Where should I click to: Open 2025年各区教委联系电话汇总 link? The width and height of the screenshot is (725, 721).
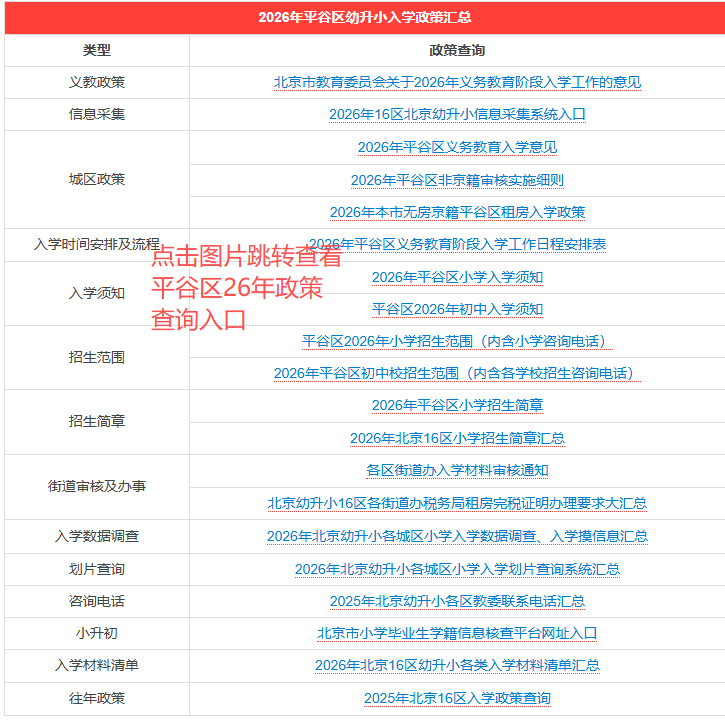pyautogui.click(x=457, y=602)
